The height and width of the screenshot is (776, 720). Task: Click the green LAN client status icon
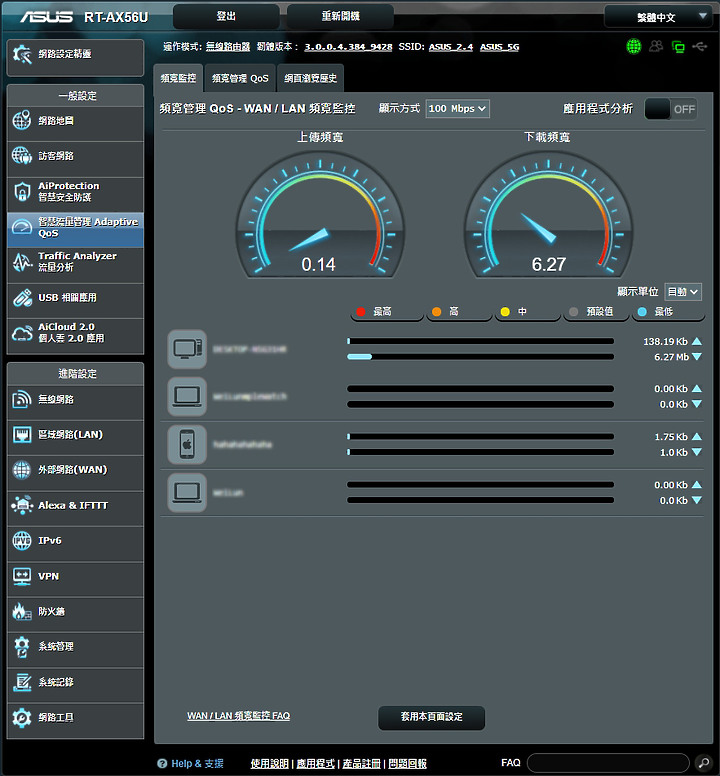pos(678,47)
